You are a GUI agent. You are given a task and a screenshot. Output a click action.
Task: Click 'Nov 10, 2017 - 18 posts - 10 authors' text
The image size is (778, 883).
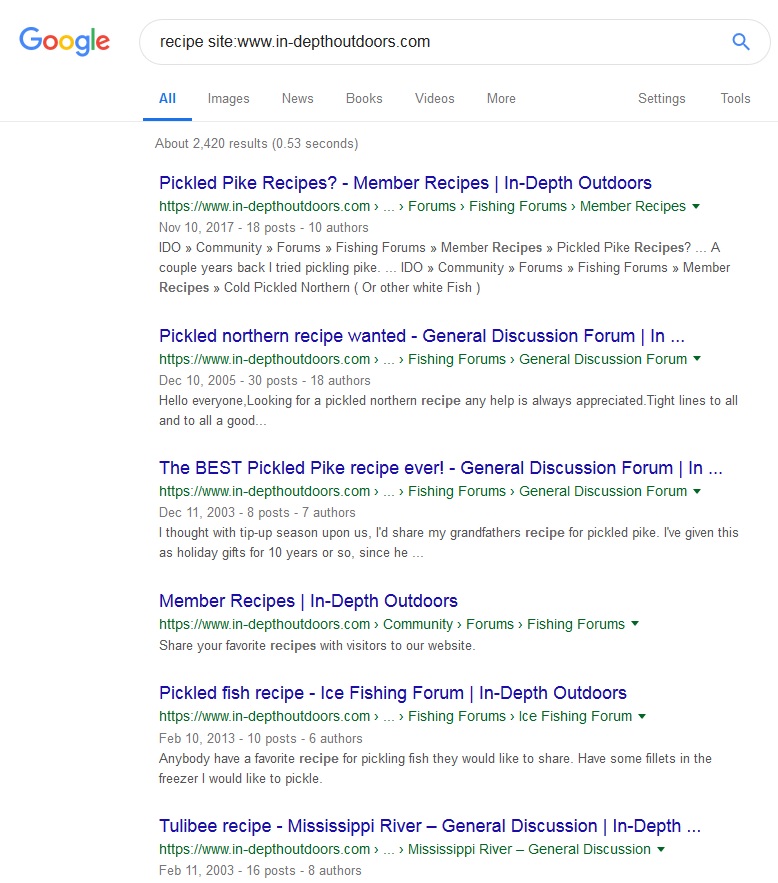click(263, 228)
